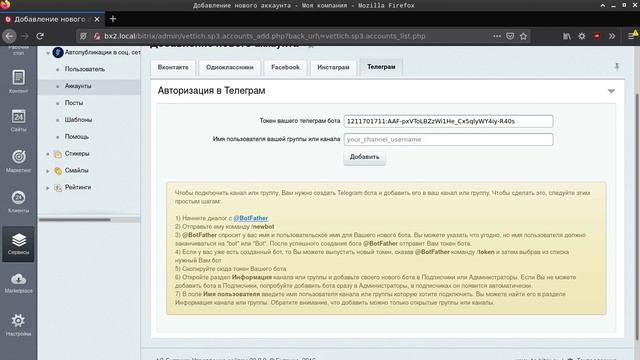
Task: Click the Добавить button
Action: point(364,157)
